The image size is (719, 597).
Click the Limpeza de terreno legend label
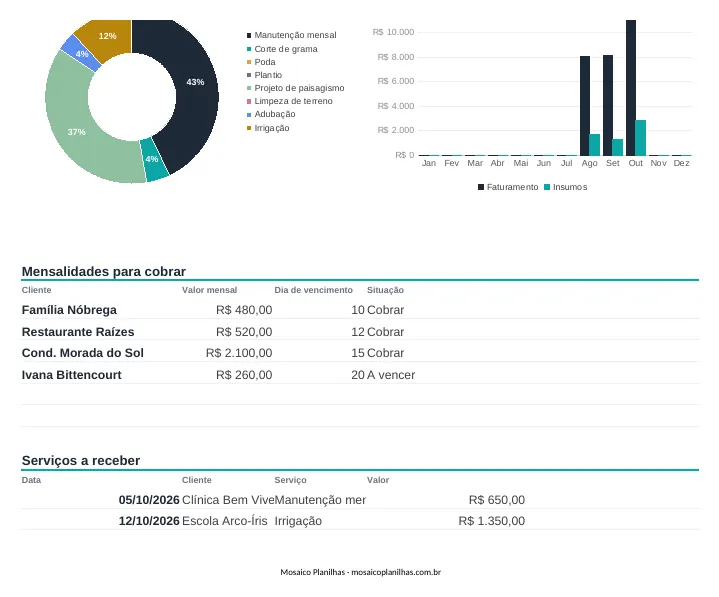pos(293,101)
